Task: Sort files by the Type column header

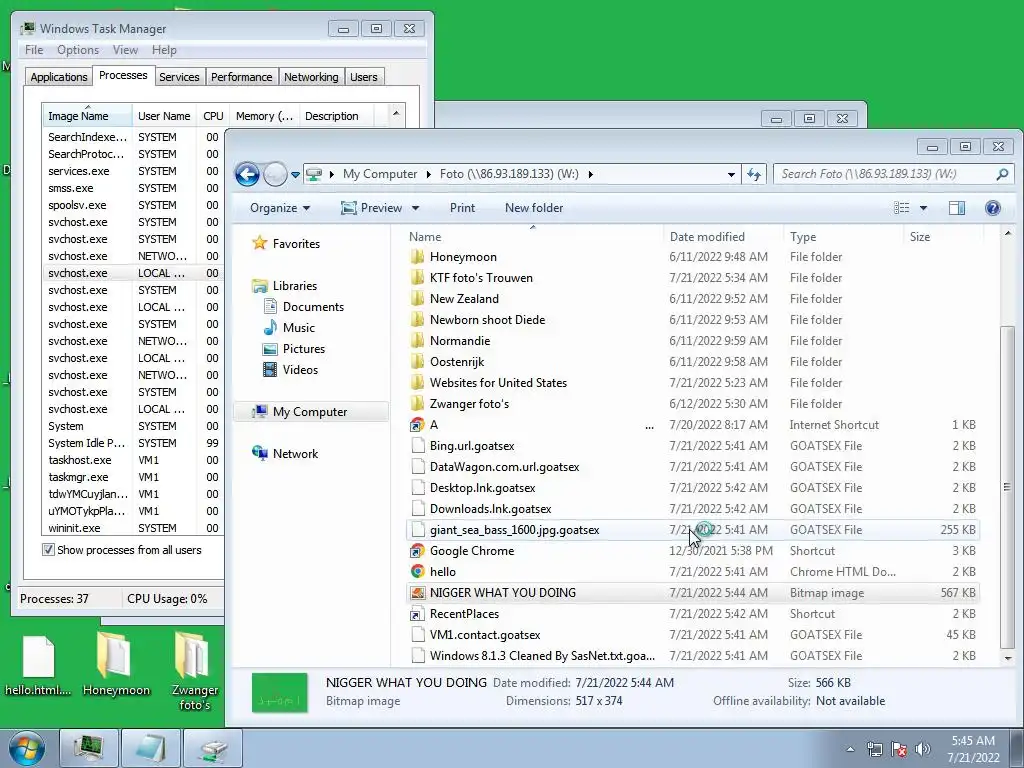Action: pos(843,236)
